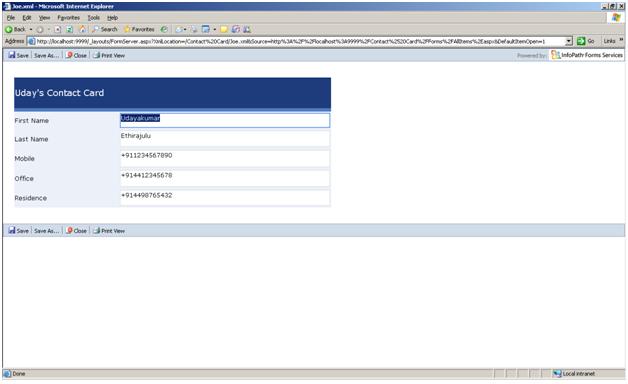
Task: Click Close in the bottom form toolbar
Action: pyautogui.click(x=76, y=231)
